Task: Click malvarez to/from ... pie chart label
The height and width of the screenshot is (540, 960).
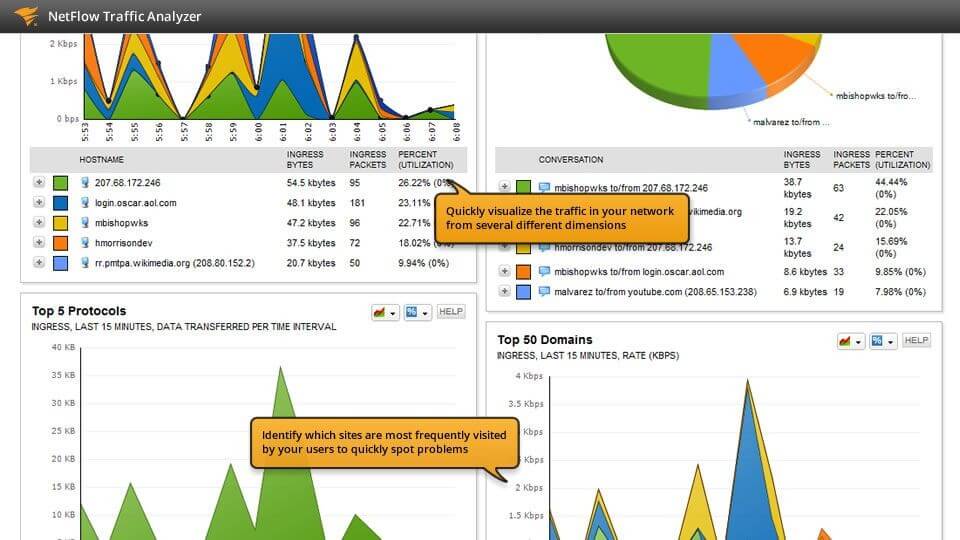Action: pyautogui.click(x=791, y=122)
